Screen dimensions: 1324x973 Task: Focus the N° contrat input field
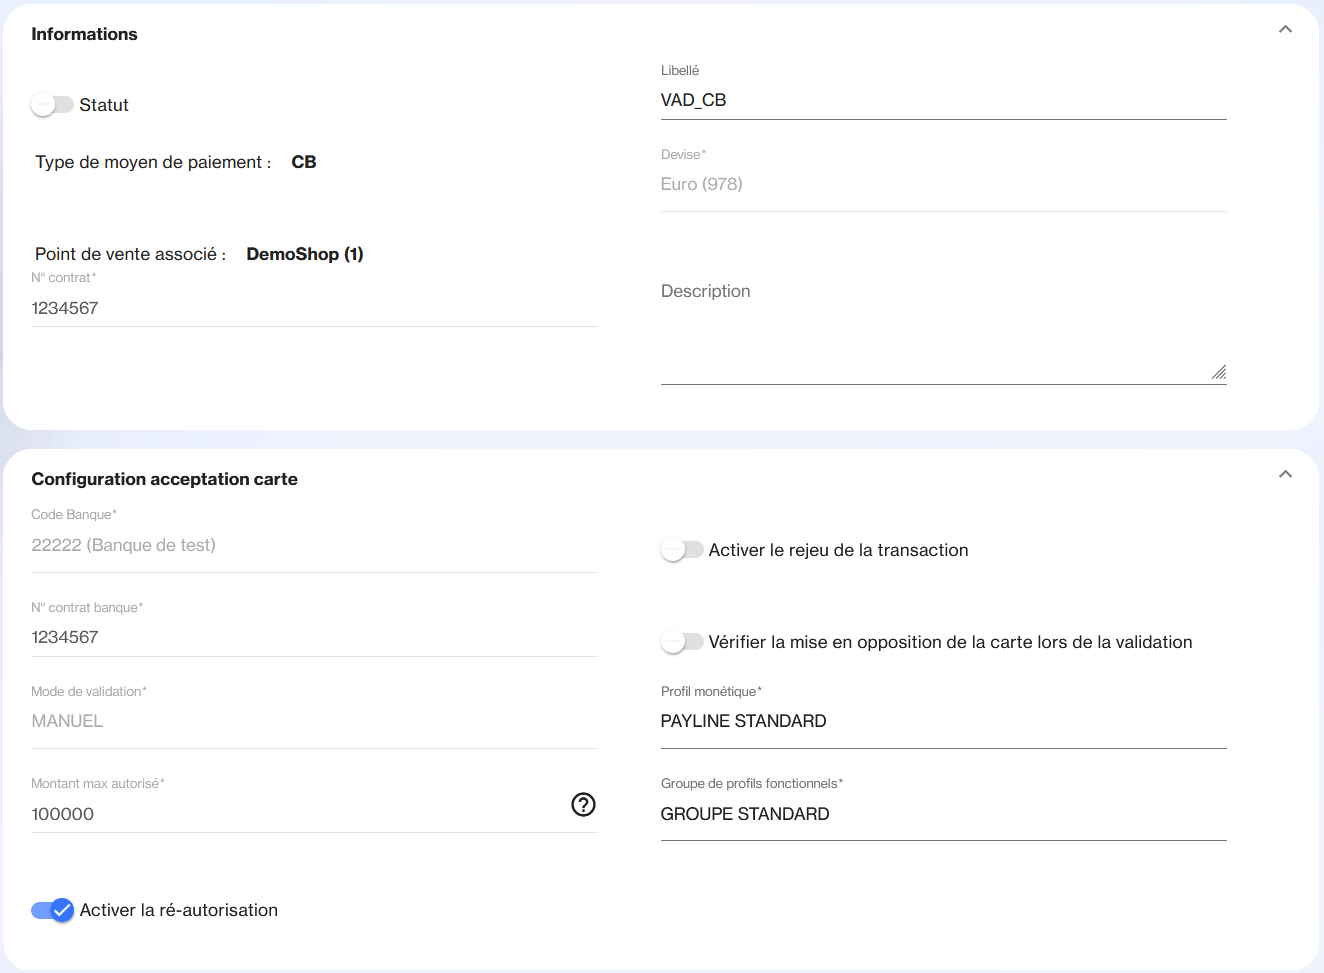point(313,308)
